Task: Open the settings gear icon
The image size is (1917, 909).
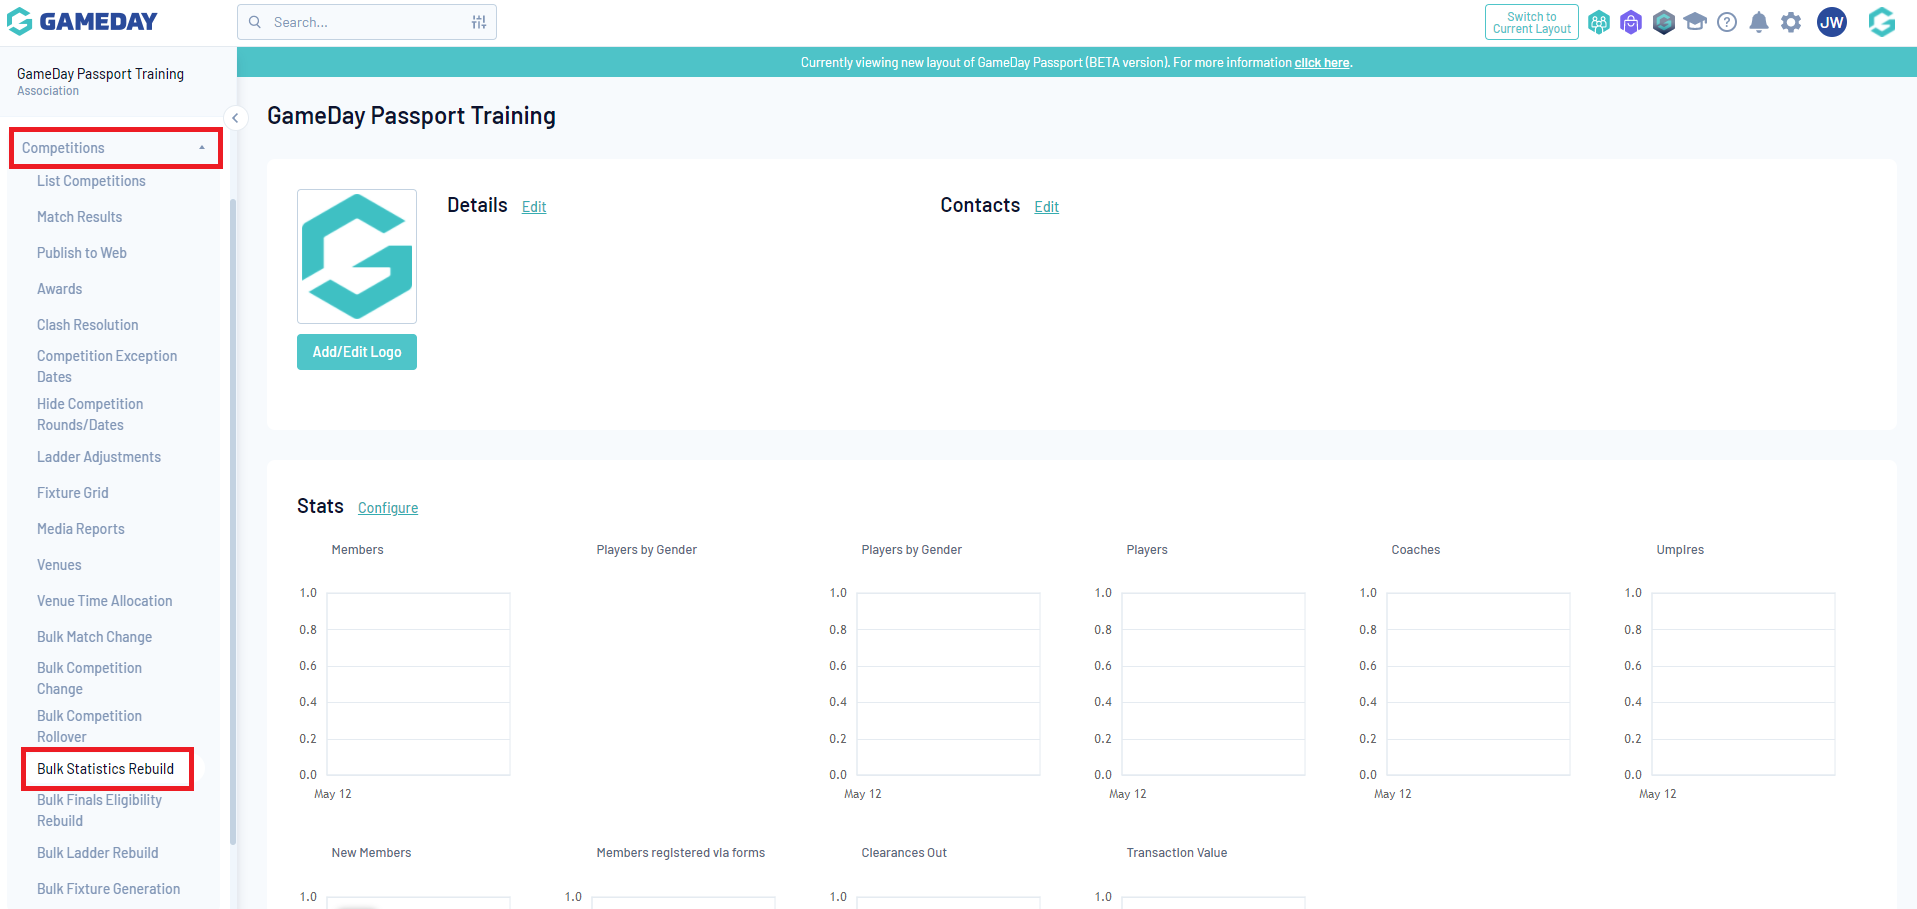Action: tap(1791, 22)
